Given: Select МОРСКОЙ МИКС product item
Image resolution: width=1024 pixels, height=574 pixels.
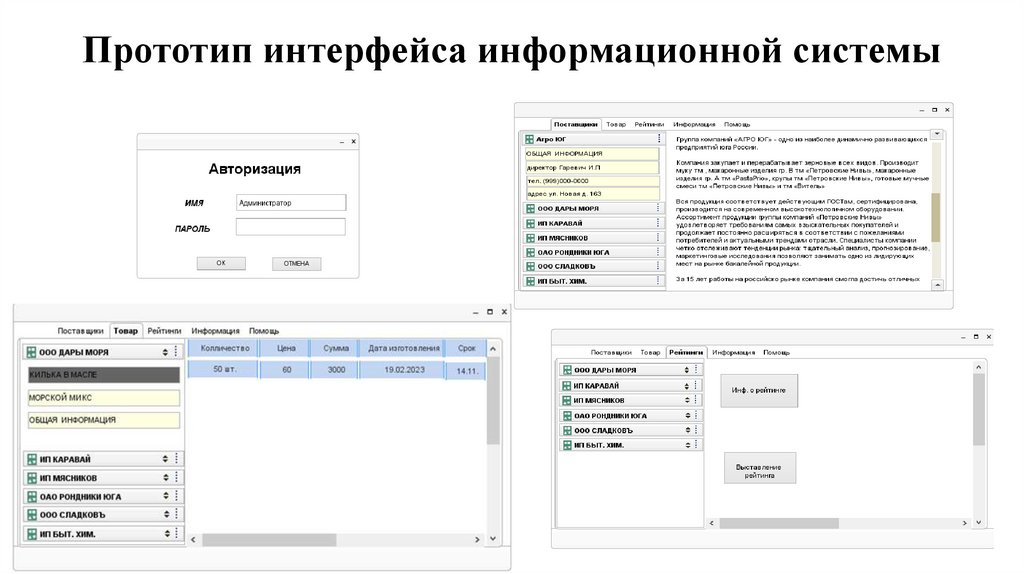Looking at the screenshot, I should [103, 398].
